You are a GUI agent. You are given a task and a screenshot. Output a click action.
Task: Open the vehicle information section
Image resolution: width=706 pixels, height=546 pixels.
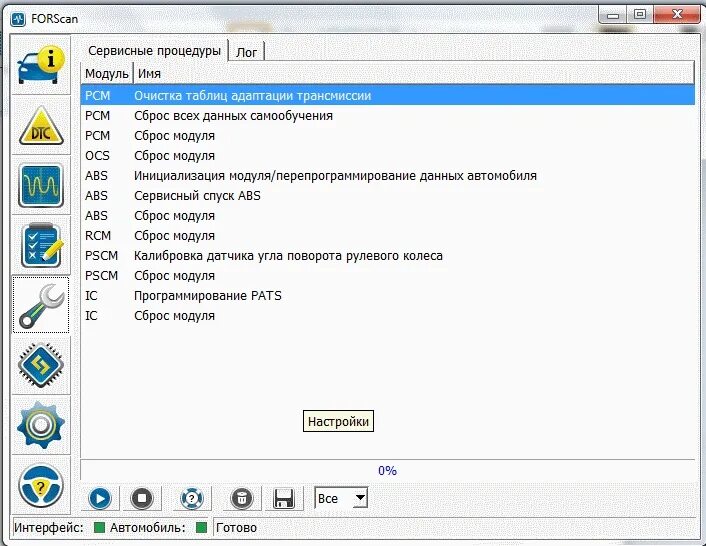point(41,65)
